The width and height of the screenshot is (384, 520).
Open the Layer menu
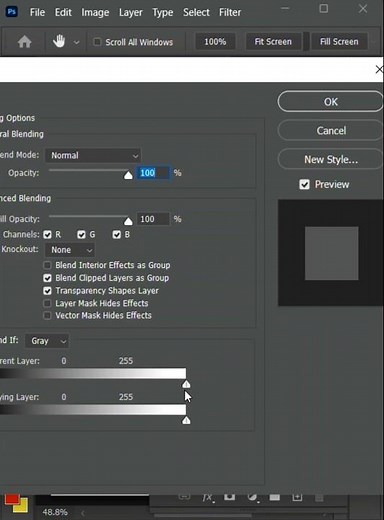(130, 12)
